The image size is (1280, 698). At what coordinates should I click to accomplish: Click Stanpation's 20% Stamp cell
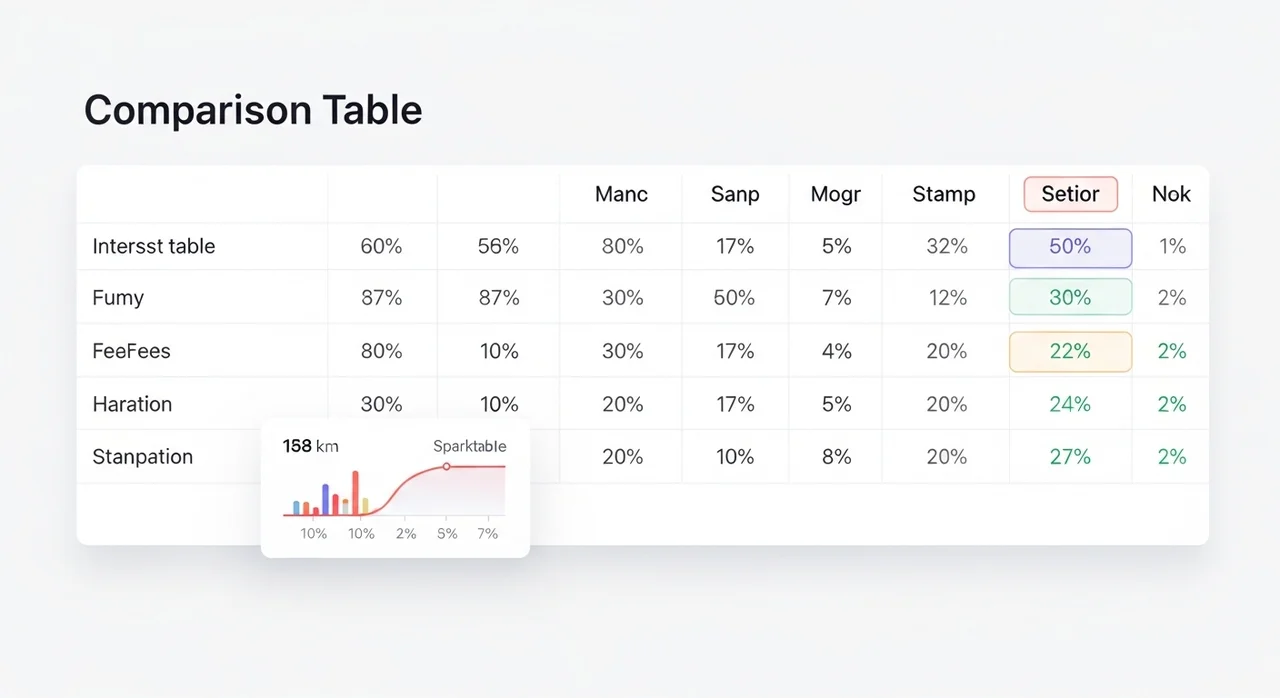(946, 457)
